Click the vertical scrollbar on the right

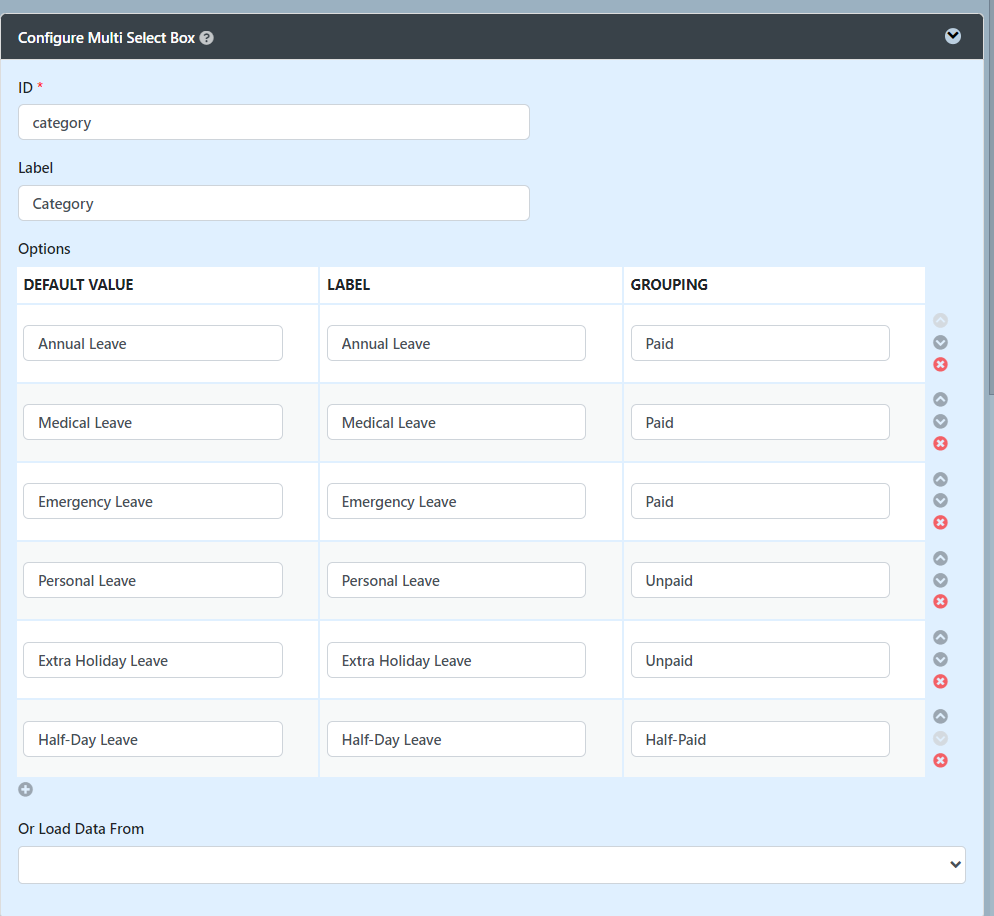(x=989, y=200)
